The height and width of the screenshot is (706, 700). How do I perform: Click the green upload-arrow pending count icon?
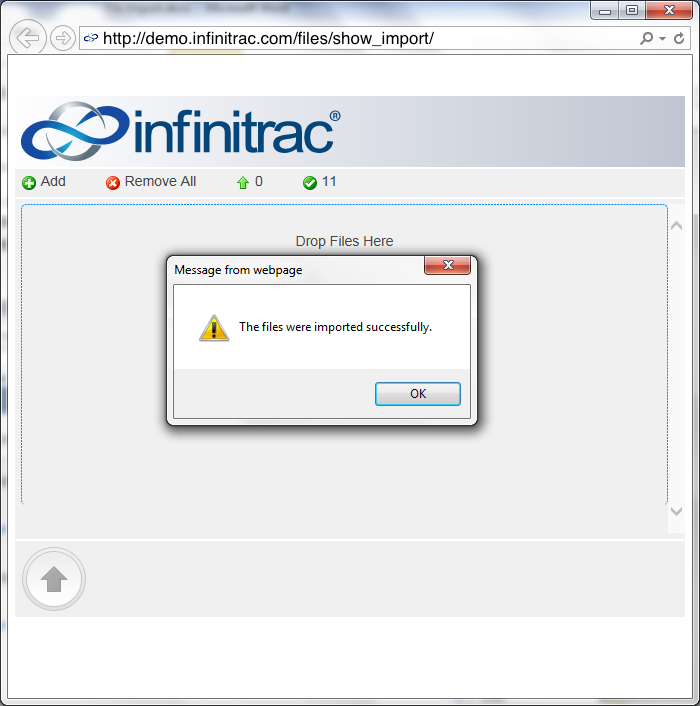(243, 183)
